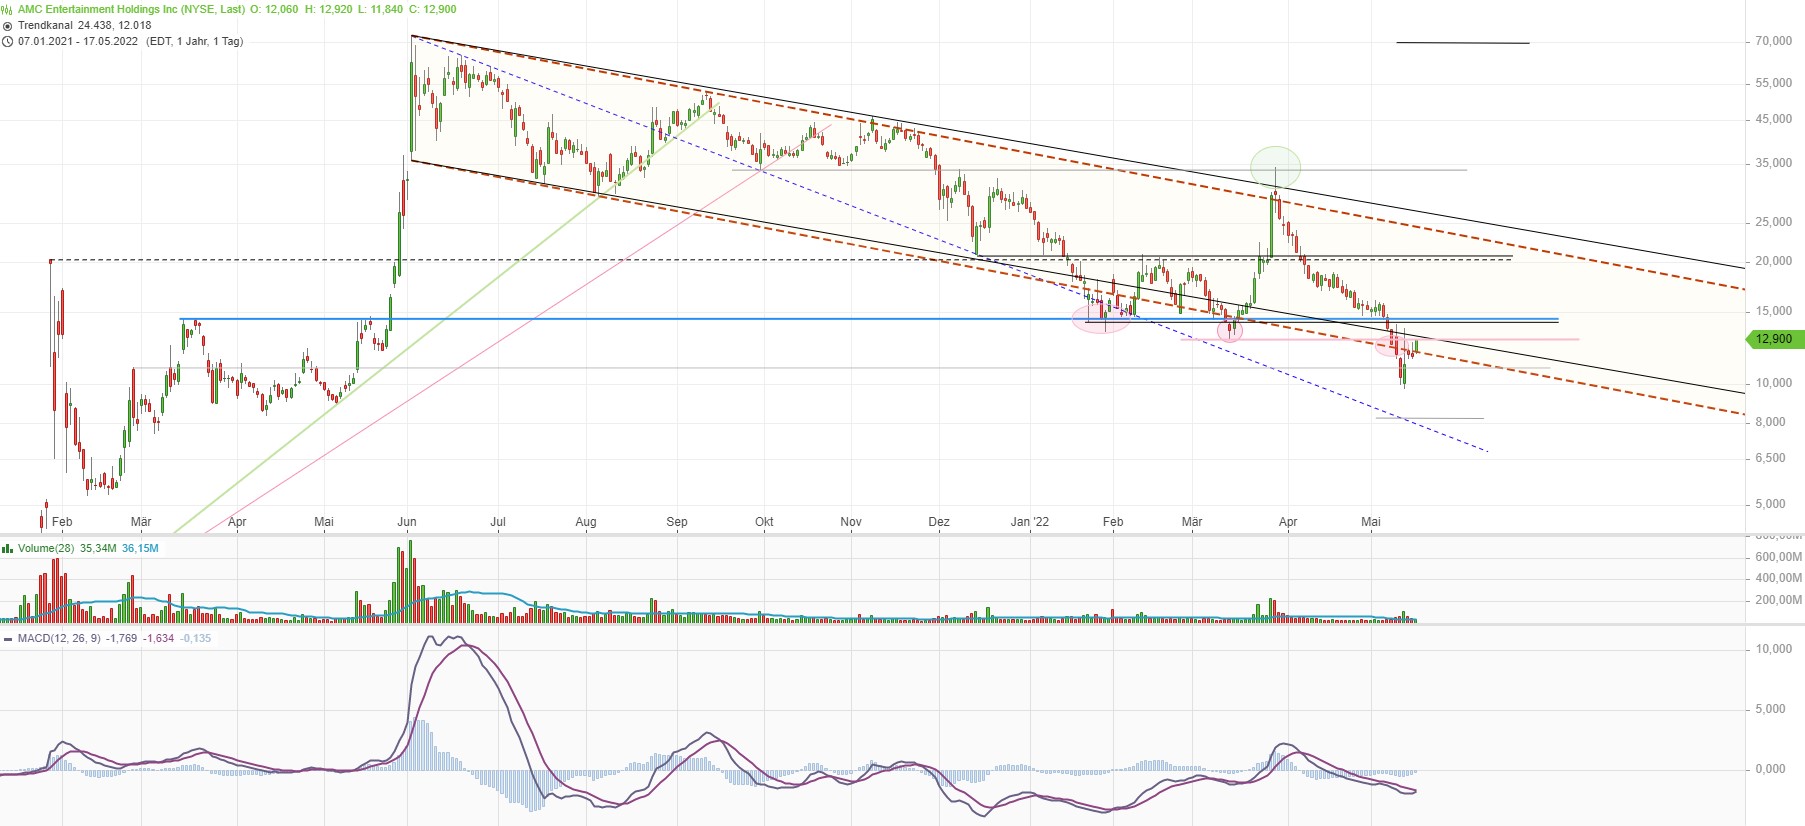
Task: Click the 600,00M volume axis label
Action: [x=1778, y=557]
